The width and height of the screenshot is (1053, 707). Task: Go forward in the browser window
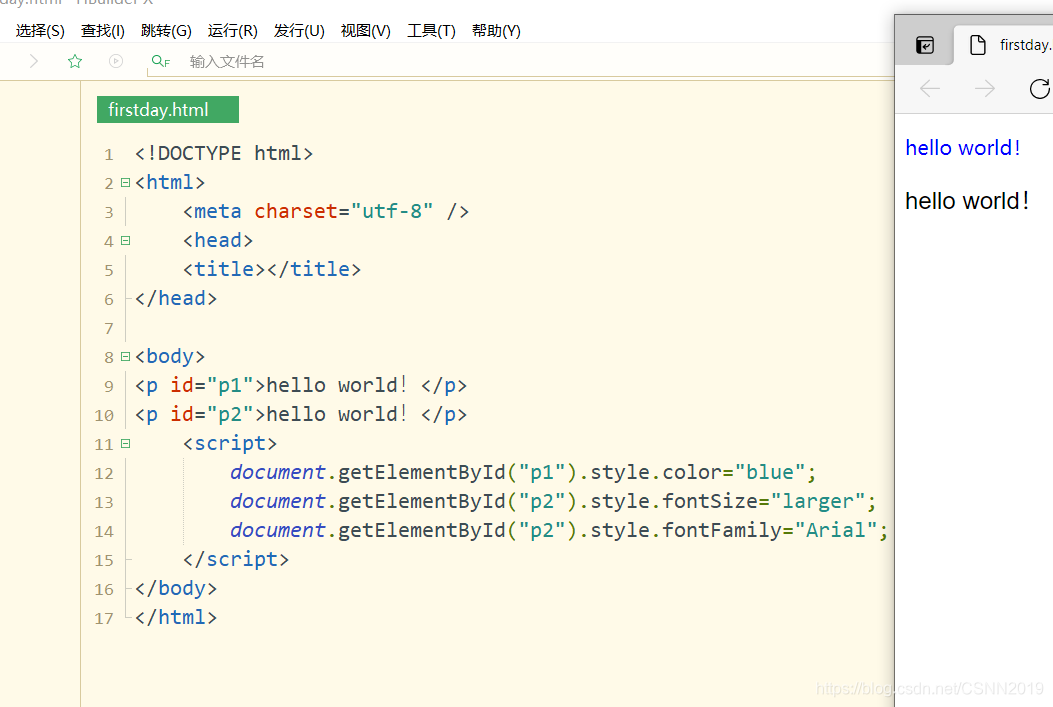click(985, 89)
